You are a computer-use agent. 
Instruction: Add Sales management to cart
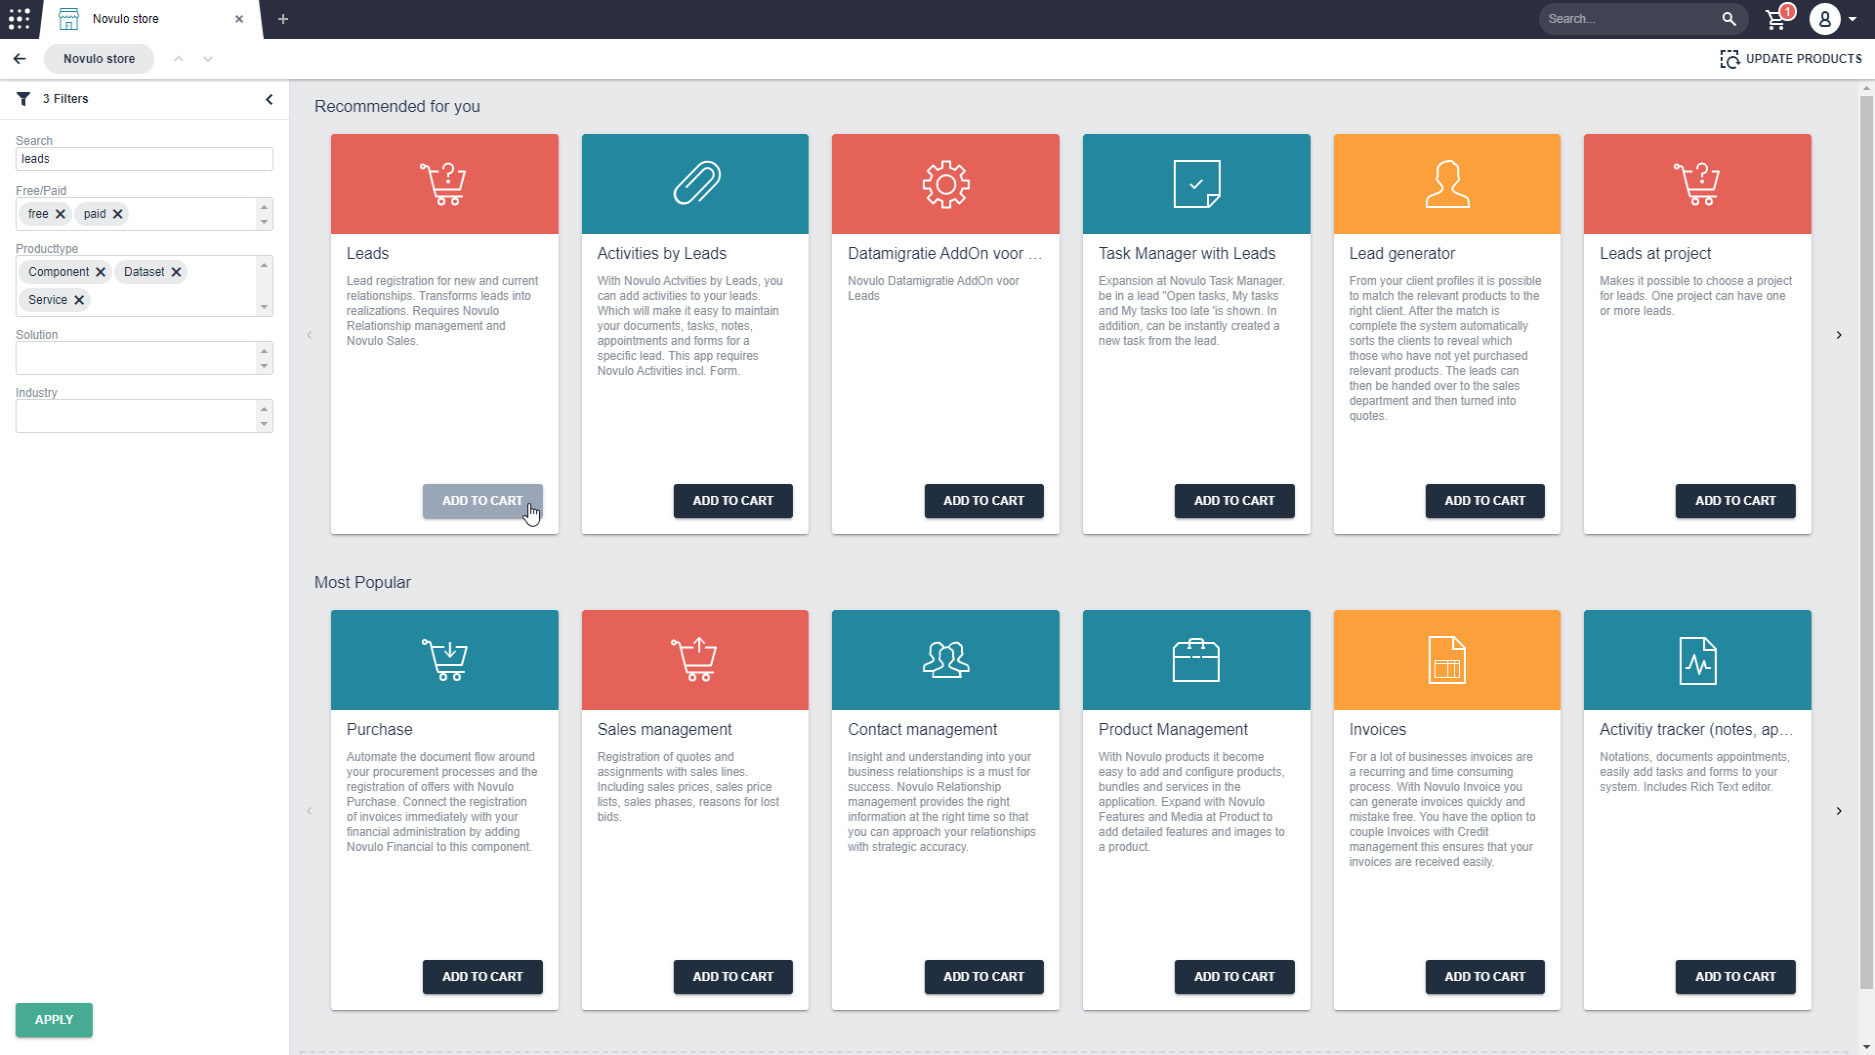click(733, 977)
